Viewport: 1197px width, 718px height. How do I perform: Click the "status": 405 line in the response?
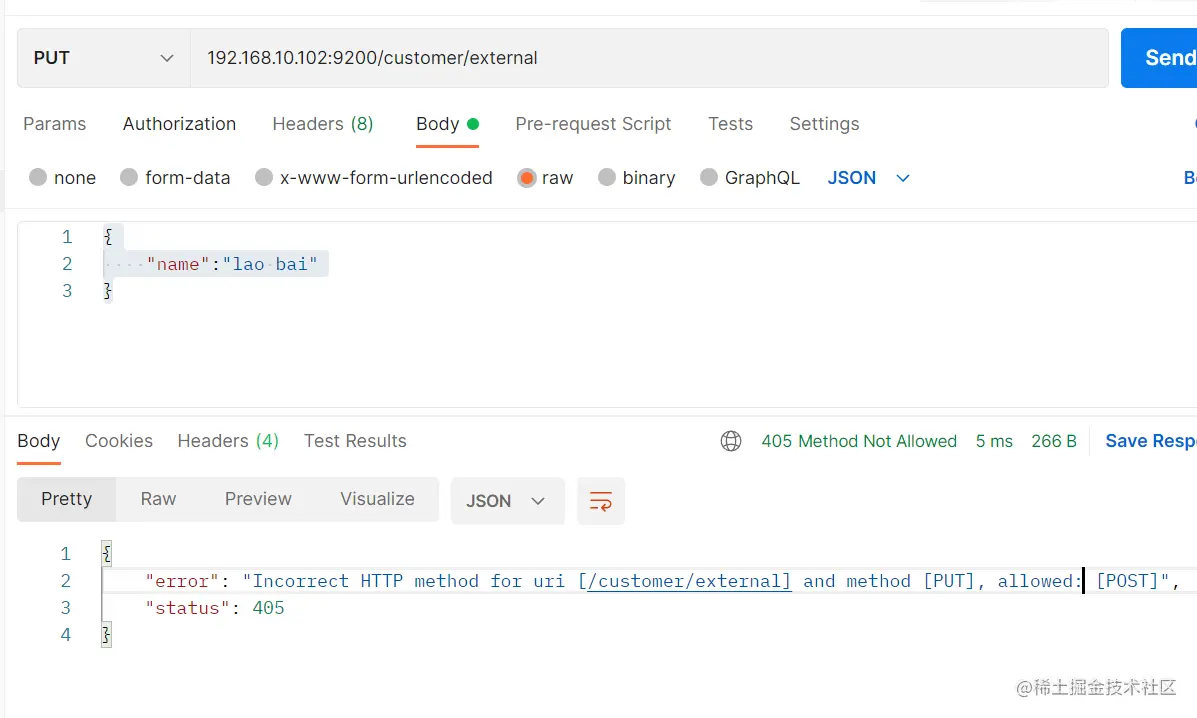point(215,608)
